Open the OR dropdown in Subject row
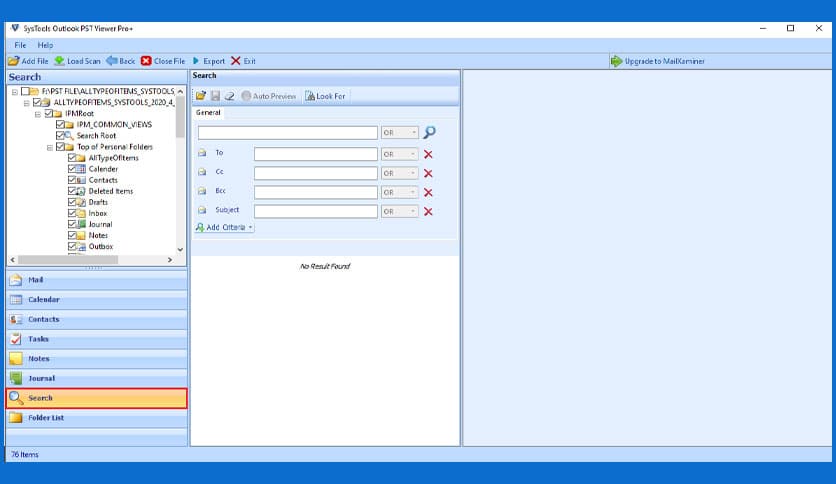This screenshot has height=484, width=836. coord(400,212)
